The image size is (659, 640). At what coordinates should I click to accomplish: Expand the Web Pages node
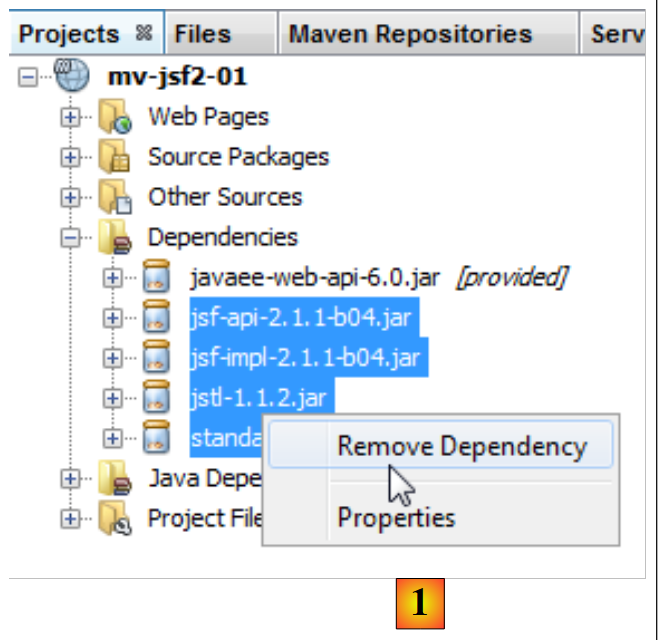[69, 118]
